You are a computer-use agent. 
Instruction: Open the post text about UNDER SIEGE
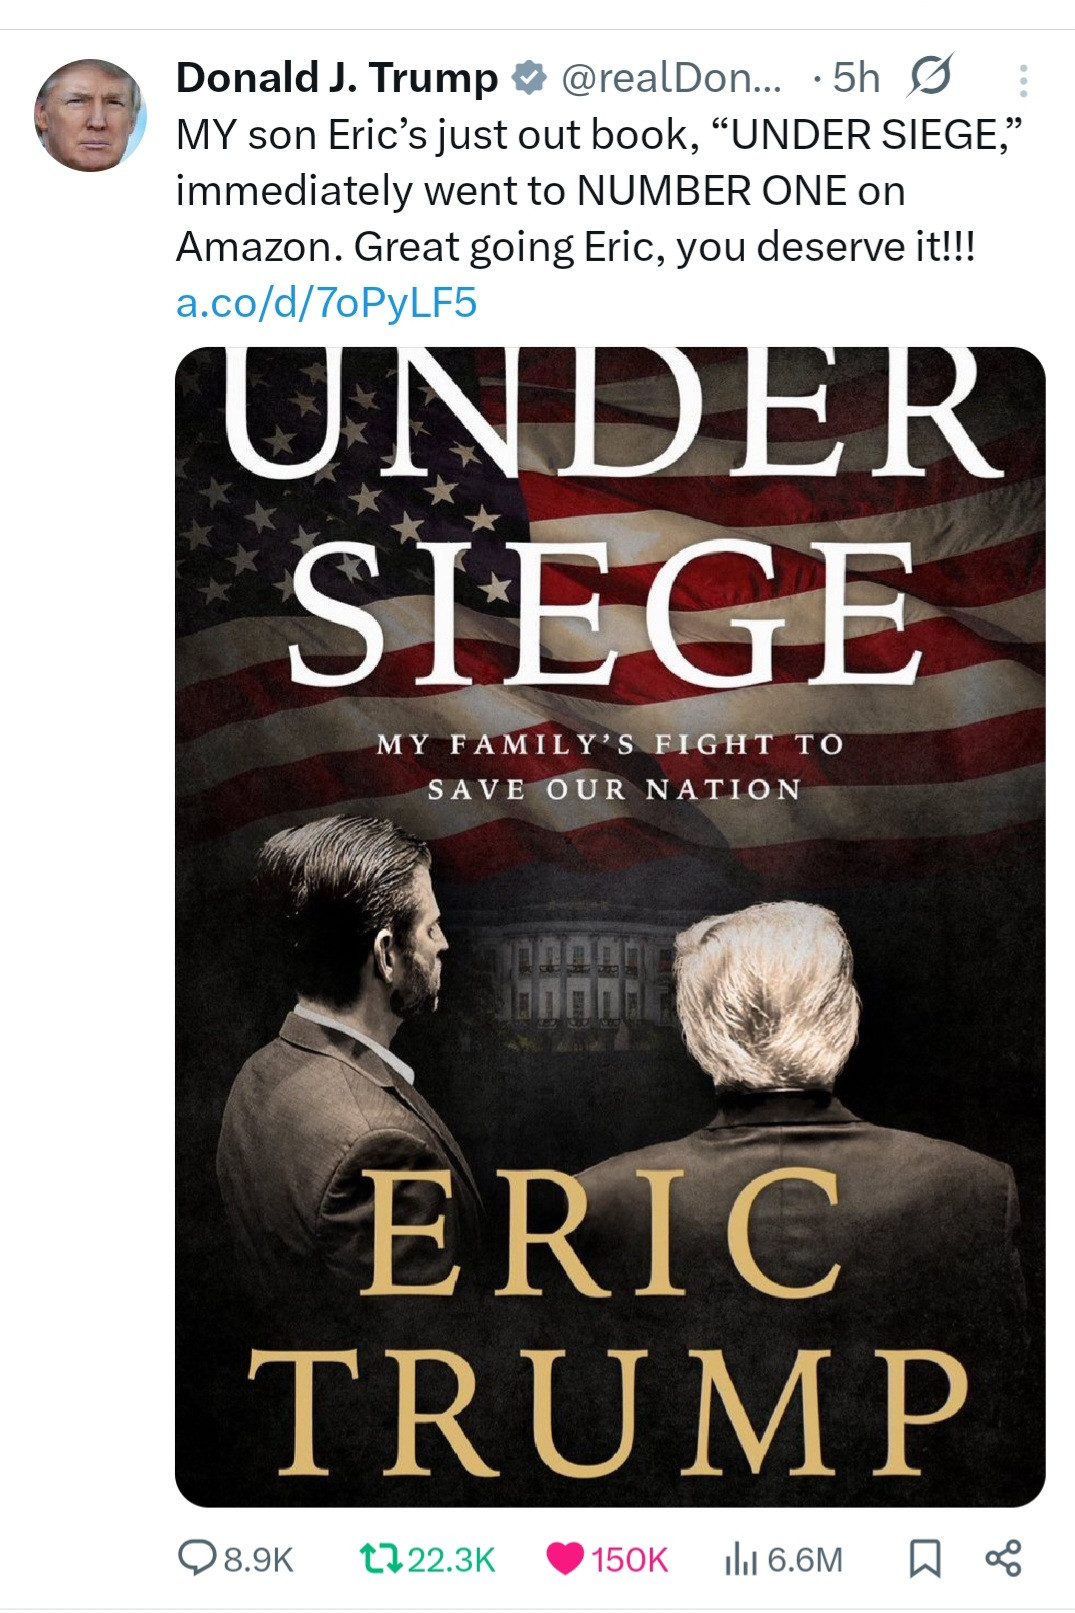click(602, 191)
